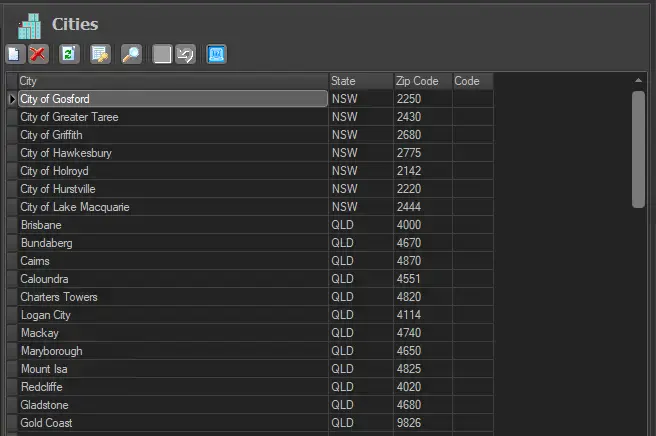The height and width of the screenshot is (436, 656).
Task: Select zip code 4870 cell for Cairns
Action: click(x=422, y=261)
